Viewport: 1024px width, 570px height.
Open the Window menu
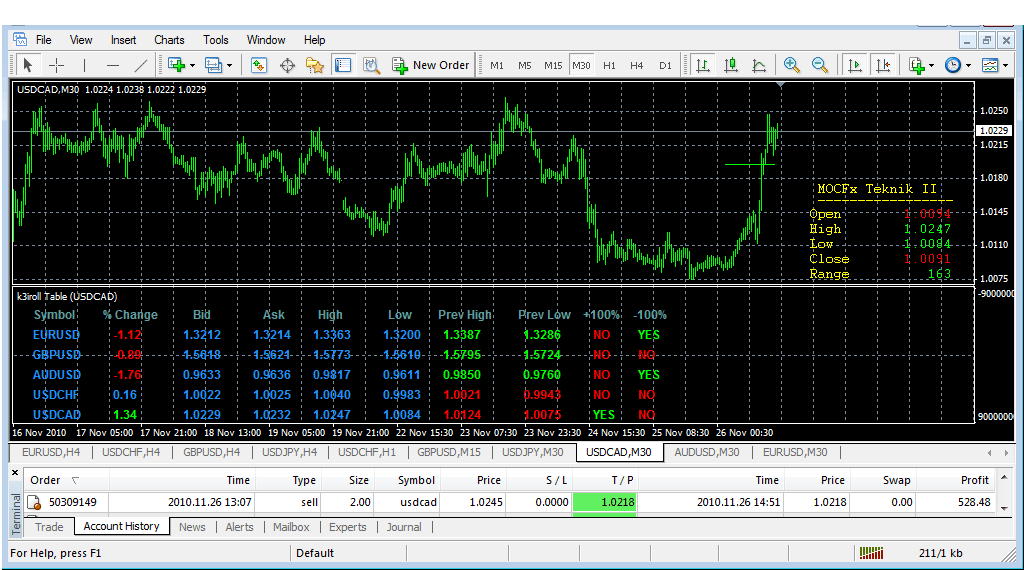(x=266, y=40)
